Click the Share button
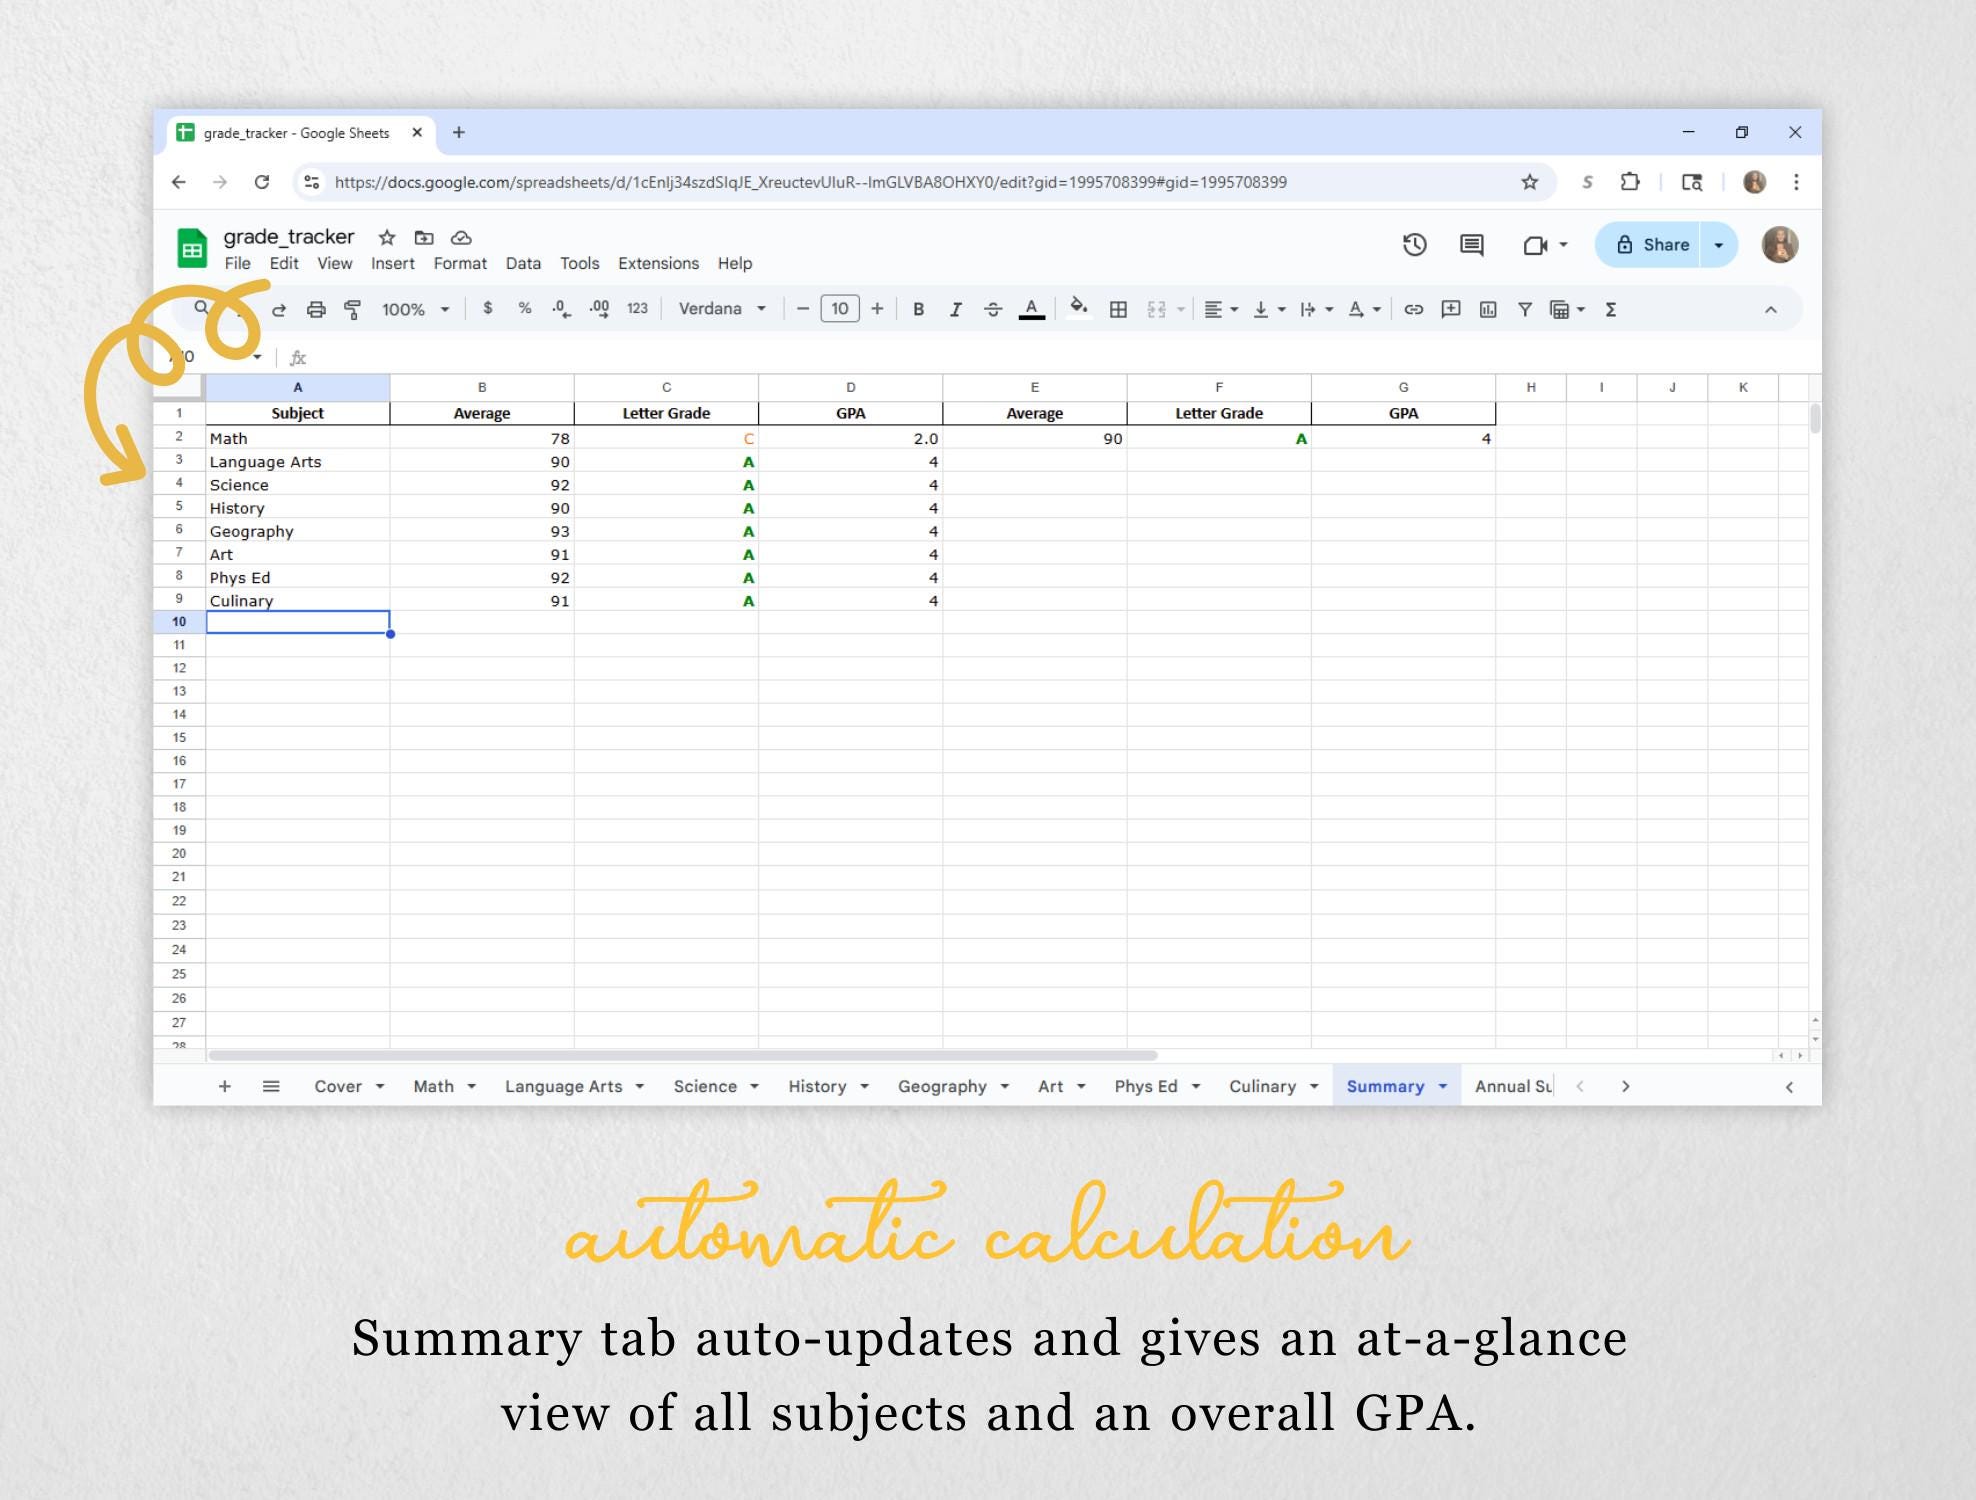Screen dimensions: 1976x1500 [1651, 245]
